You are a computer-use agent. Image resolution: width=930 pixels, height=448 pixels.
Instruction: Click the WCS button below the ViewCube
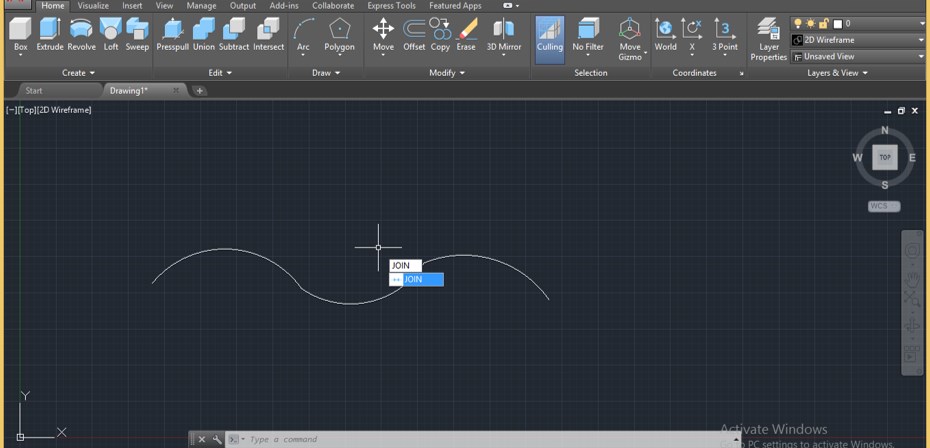[883, 206]
